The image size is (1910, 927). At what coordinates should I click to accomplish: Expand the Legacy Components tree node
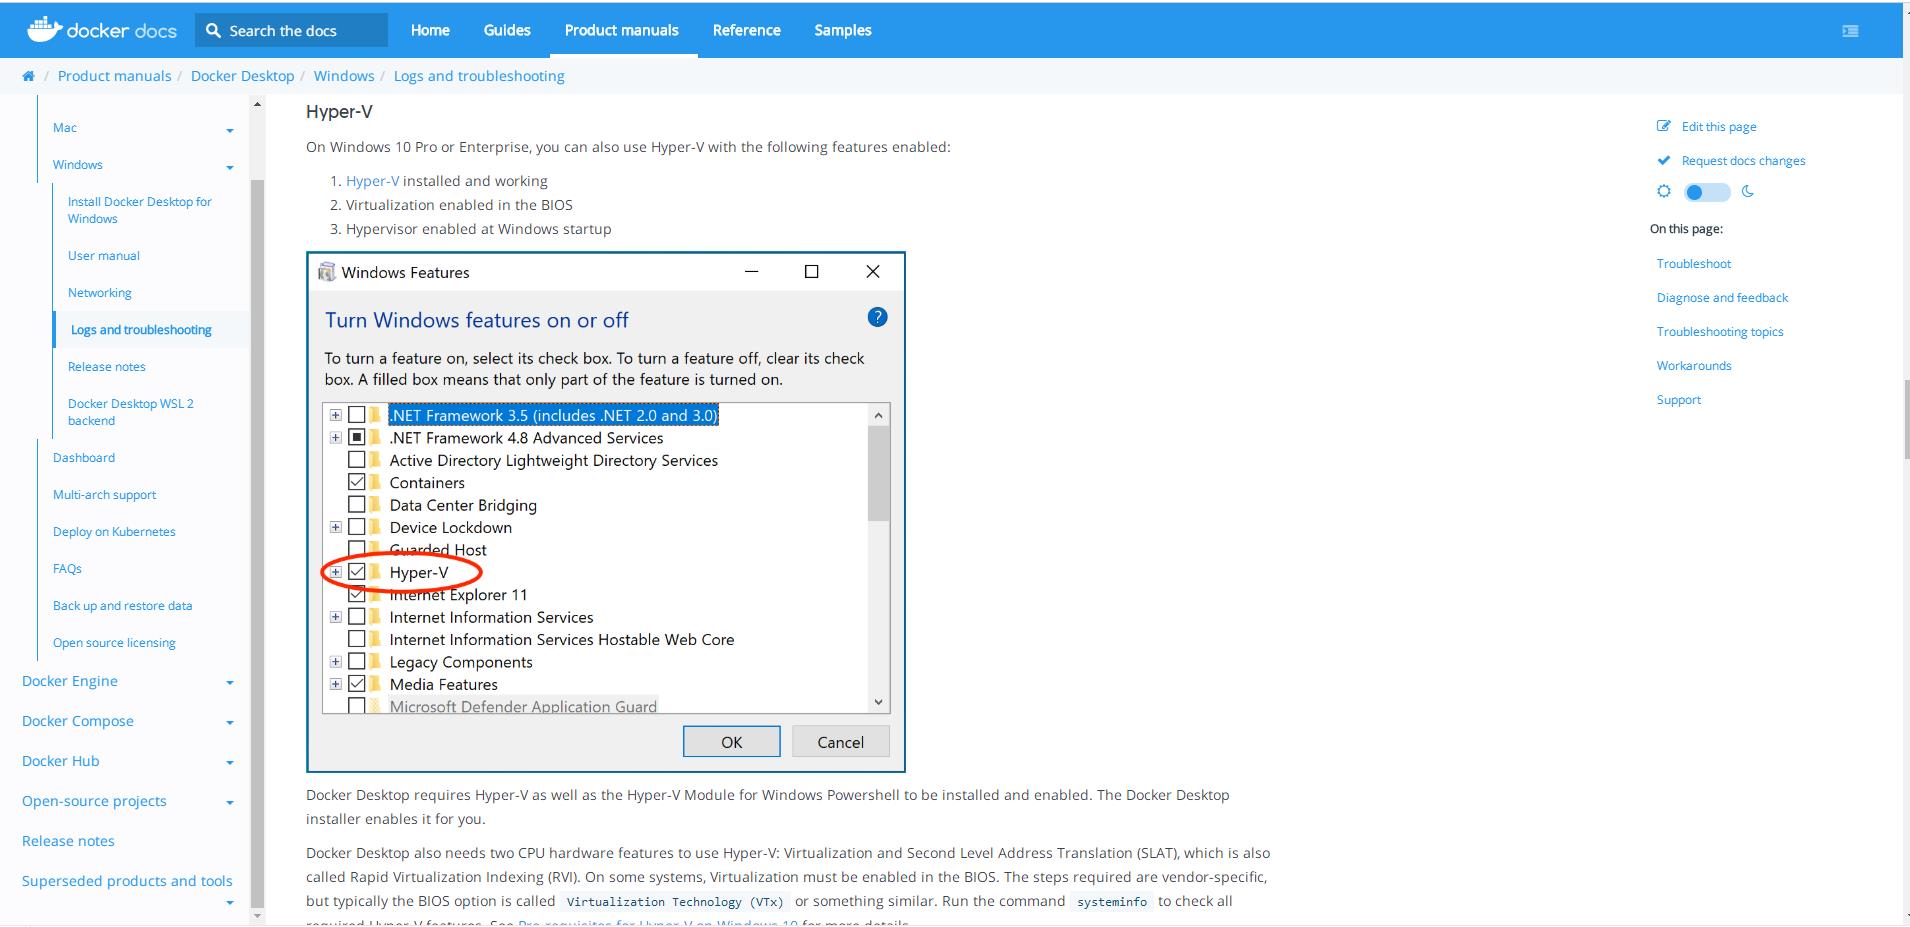[336, 662]
